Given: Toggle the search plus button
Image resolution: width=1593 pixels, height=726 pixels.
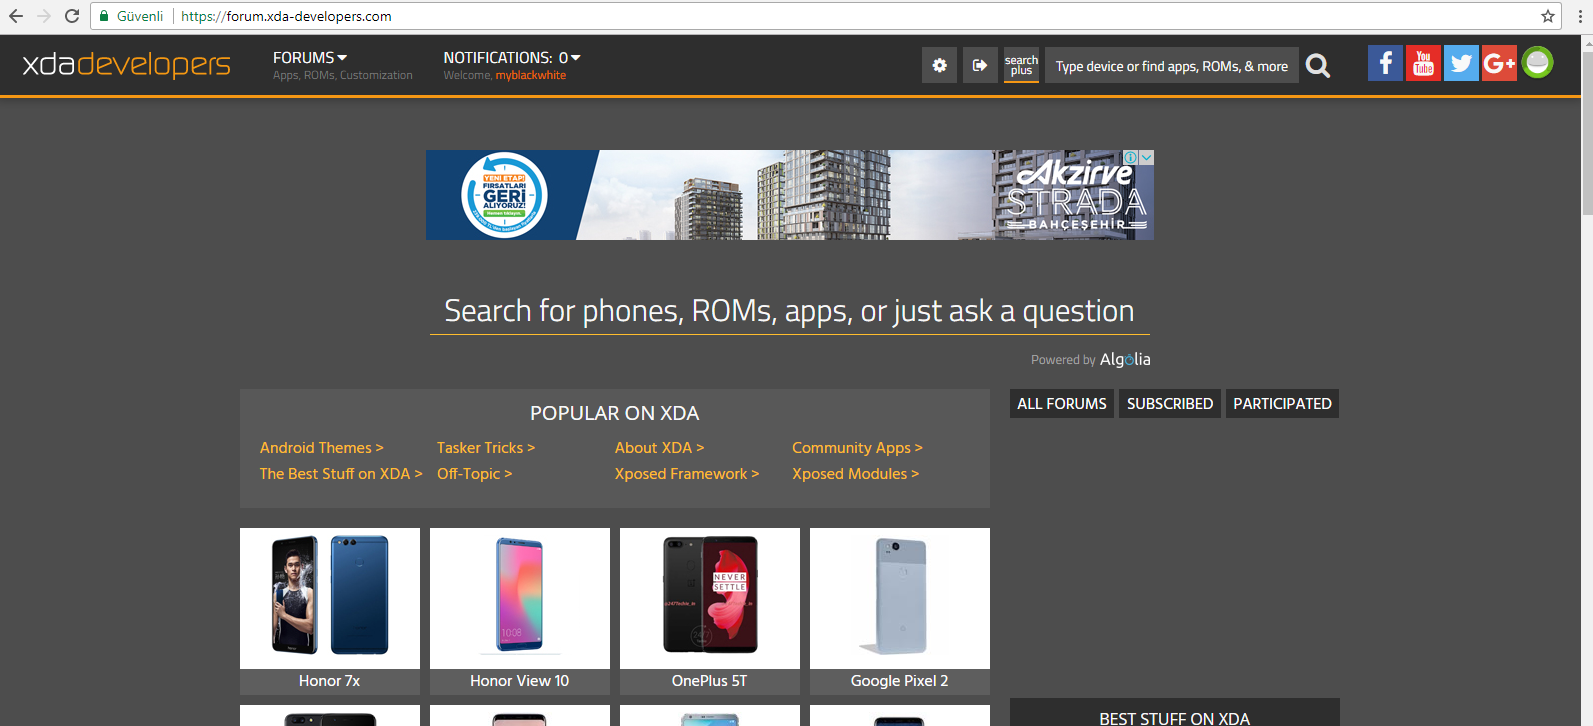Looking at the screenshot, I should pyautogui.click(x=1021, y=65).
